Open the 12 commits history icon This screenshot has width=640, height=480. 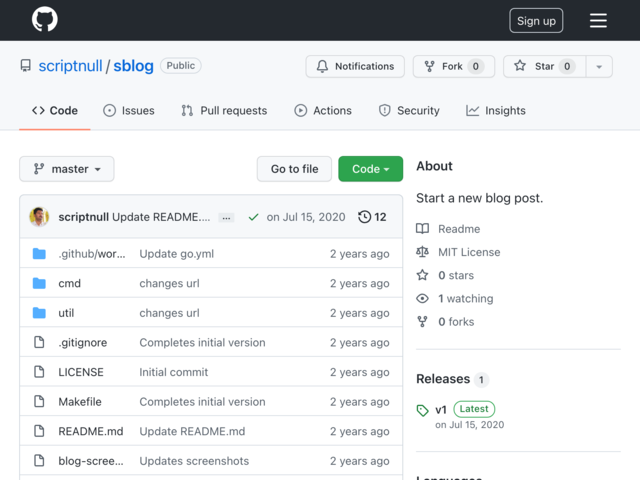[x=372, y=217]
